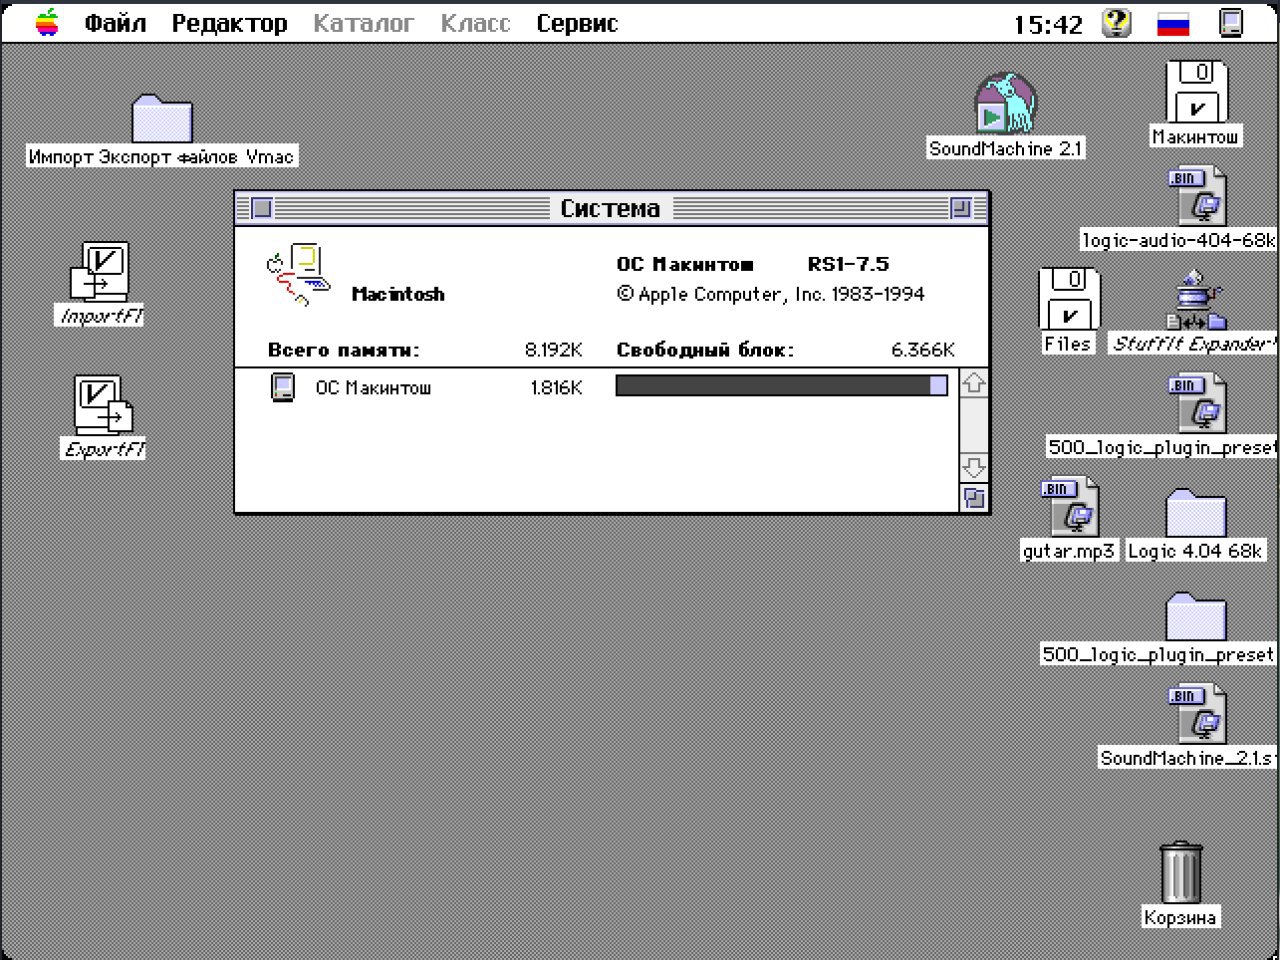Select the Корзина trash icon
This screenshot has width=1280, height=960.
tap(1181, 872)
